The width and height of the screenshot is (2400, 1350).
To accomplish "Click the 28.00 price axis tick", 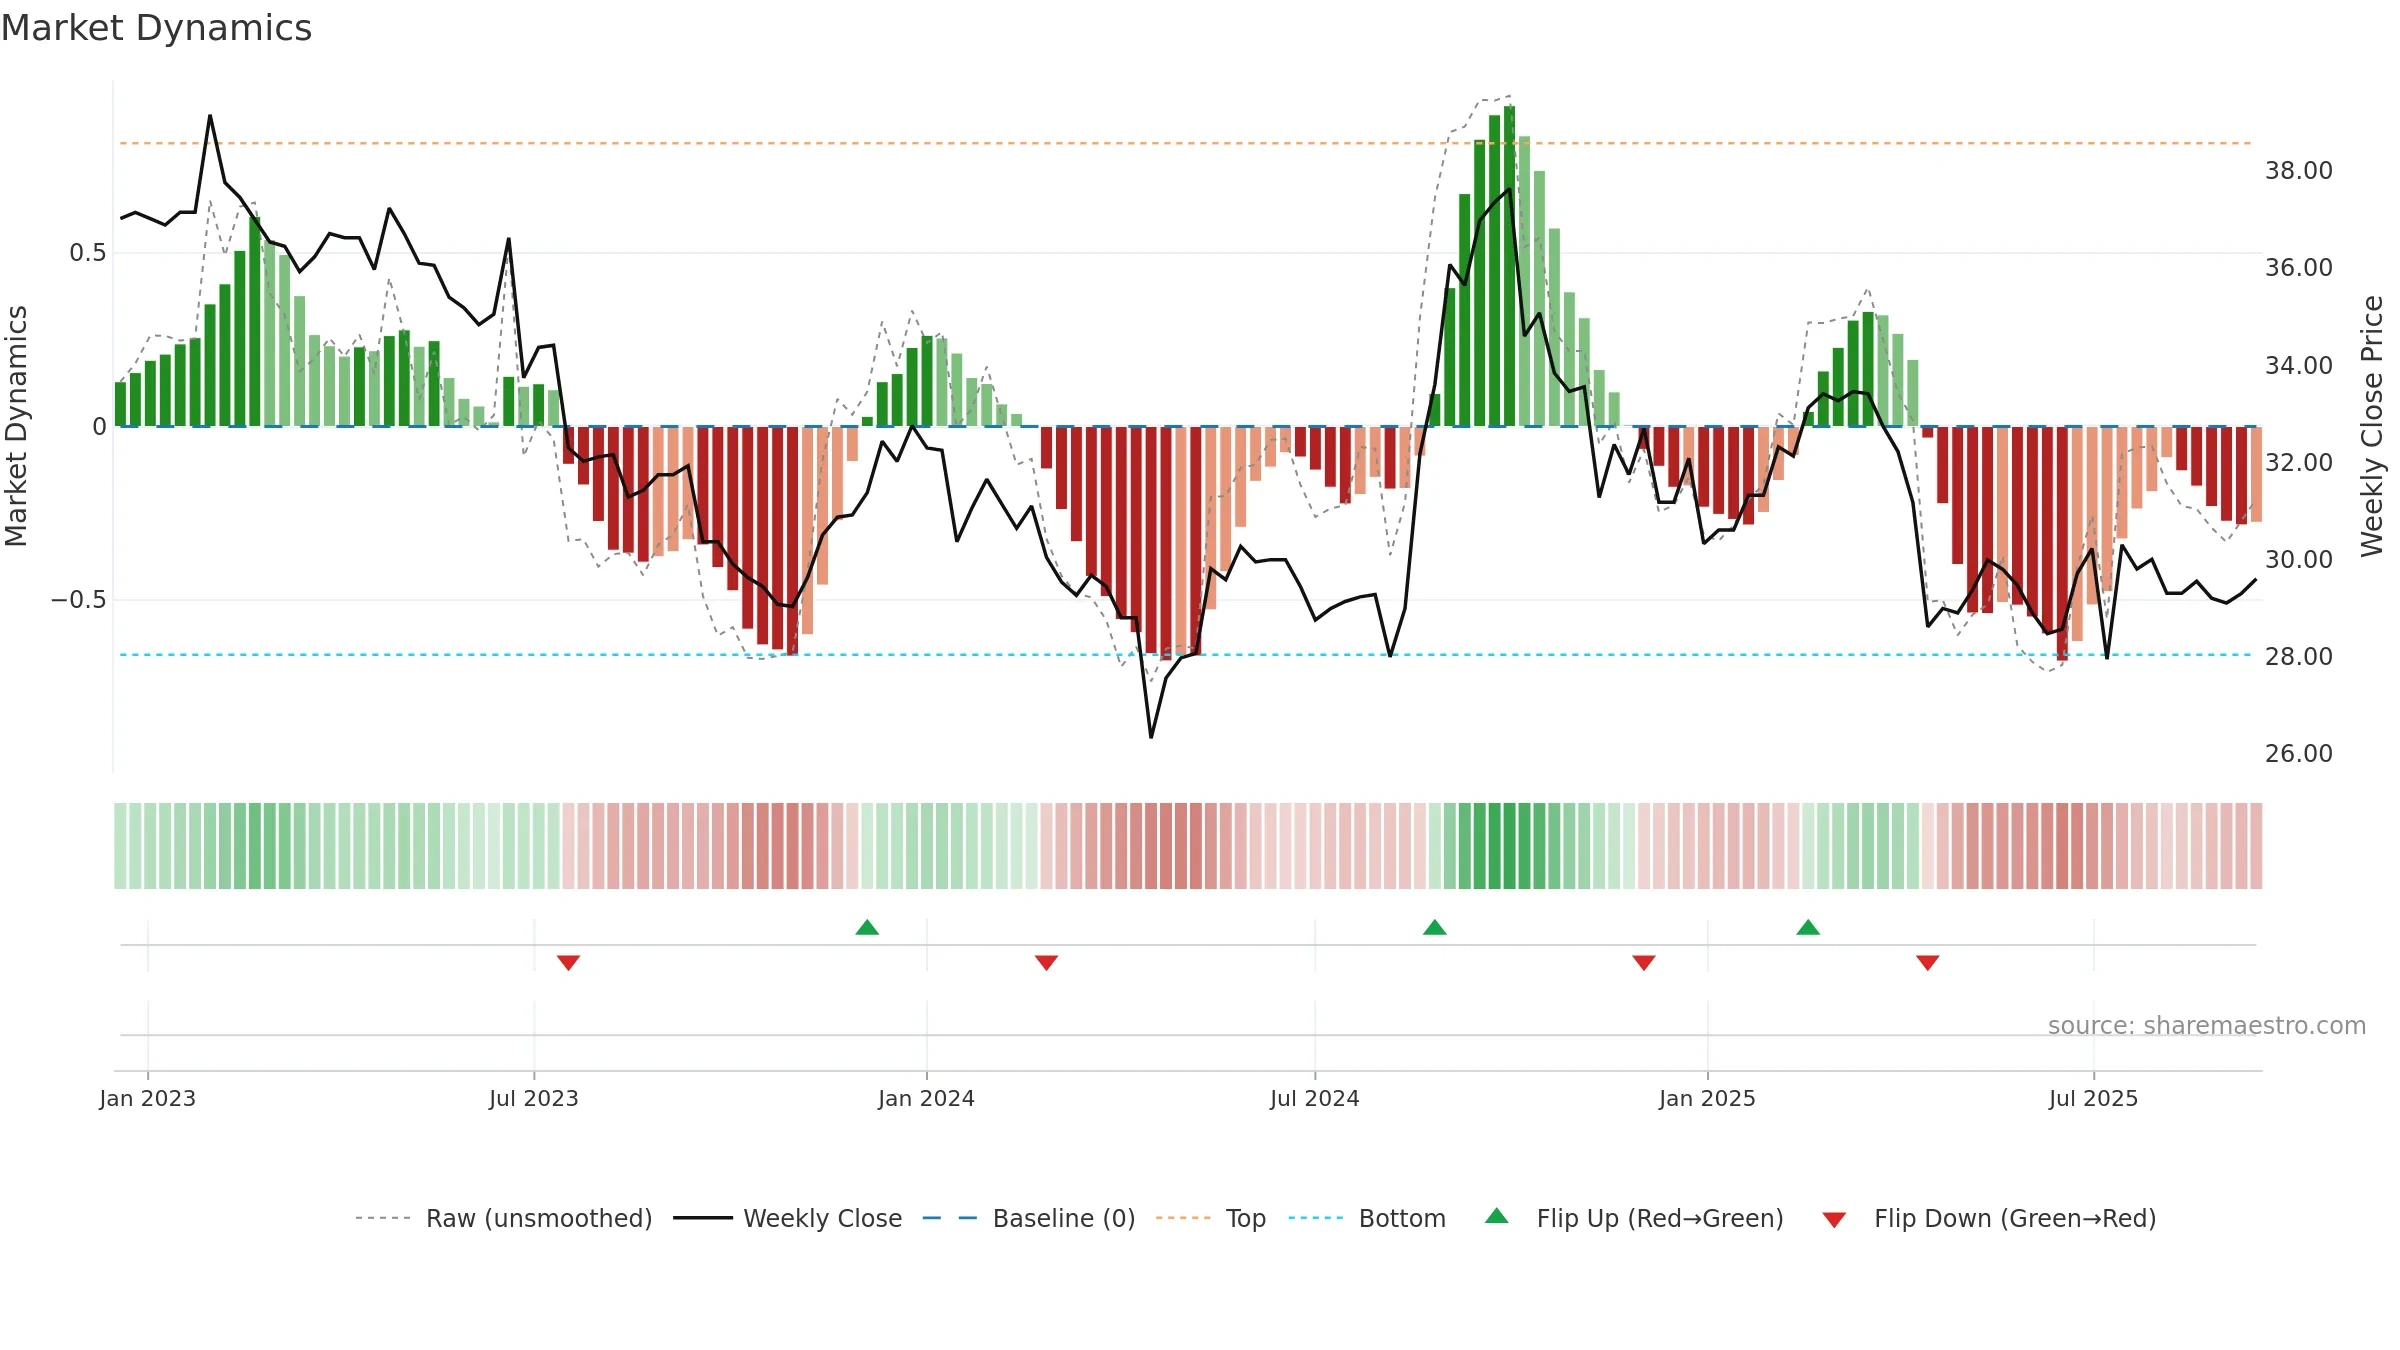I will pos(2299,657).
